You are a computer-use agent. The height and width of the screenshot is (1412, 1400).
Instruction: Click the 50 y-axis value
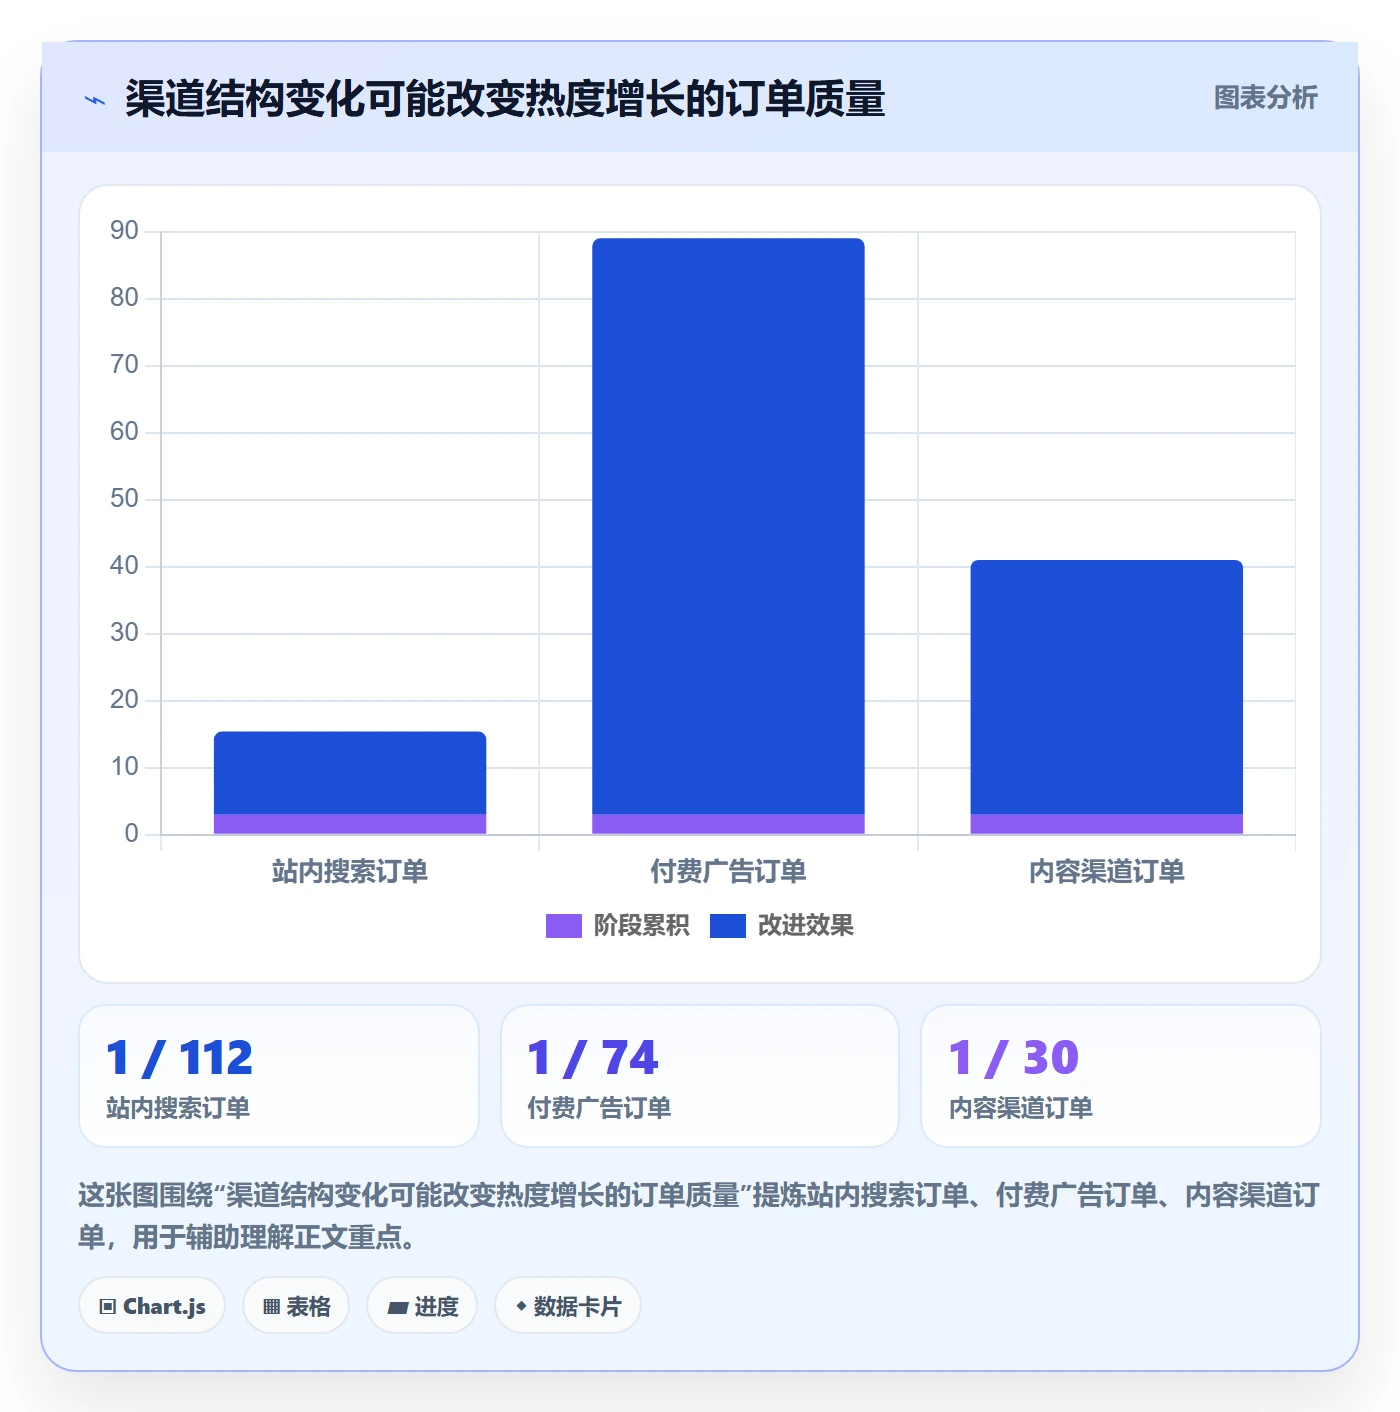124,499
